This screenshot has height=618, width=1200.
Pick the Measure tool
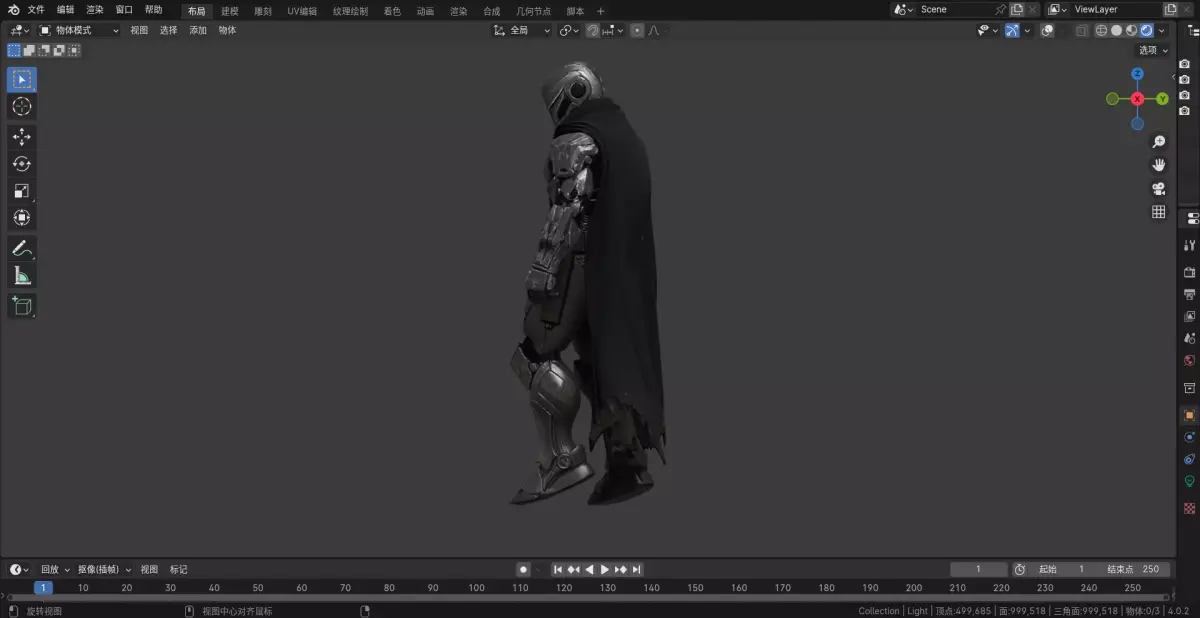22,275
